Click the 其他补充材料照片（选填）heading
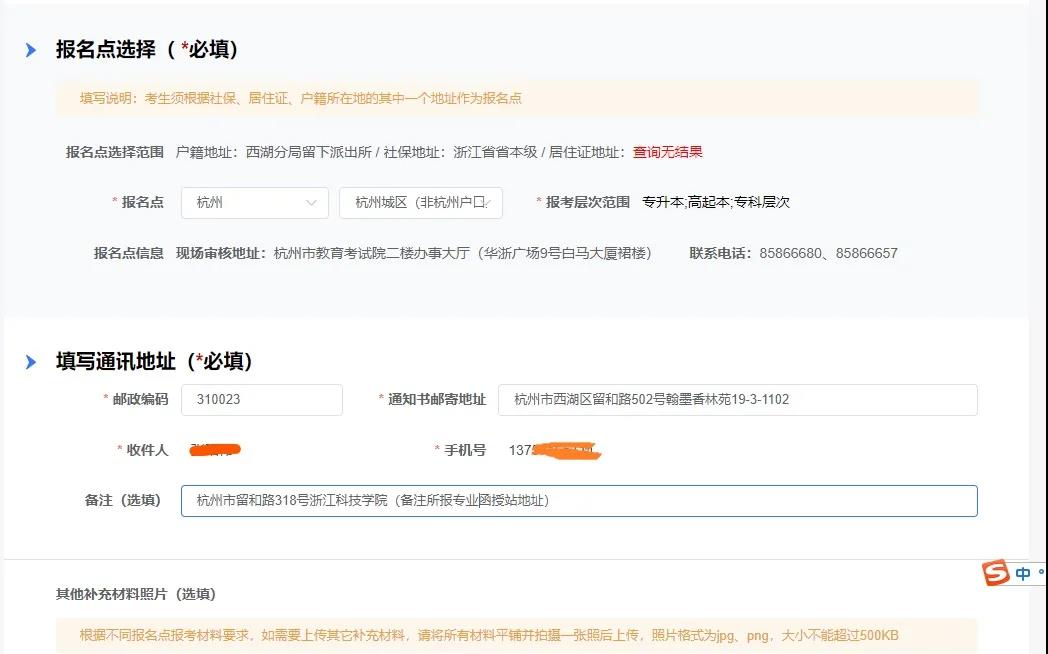This screenshot has height=654, width=1048. (x=135, y=593)
